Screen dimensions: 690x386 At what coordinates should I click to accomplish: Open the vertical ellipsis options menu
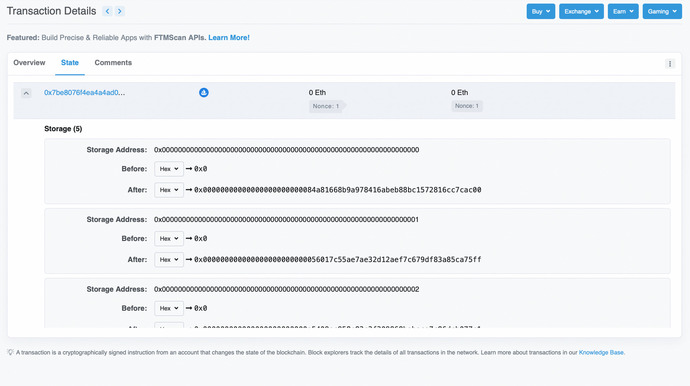(670, 64)
